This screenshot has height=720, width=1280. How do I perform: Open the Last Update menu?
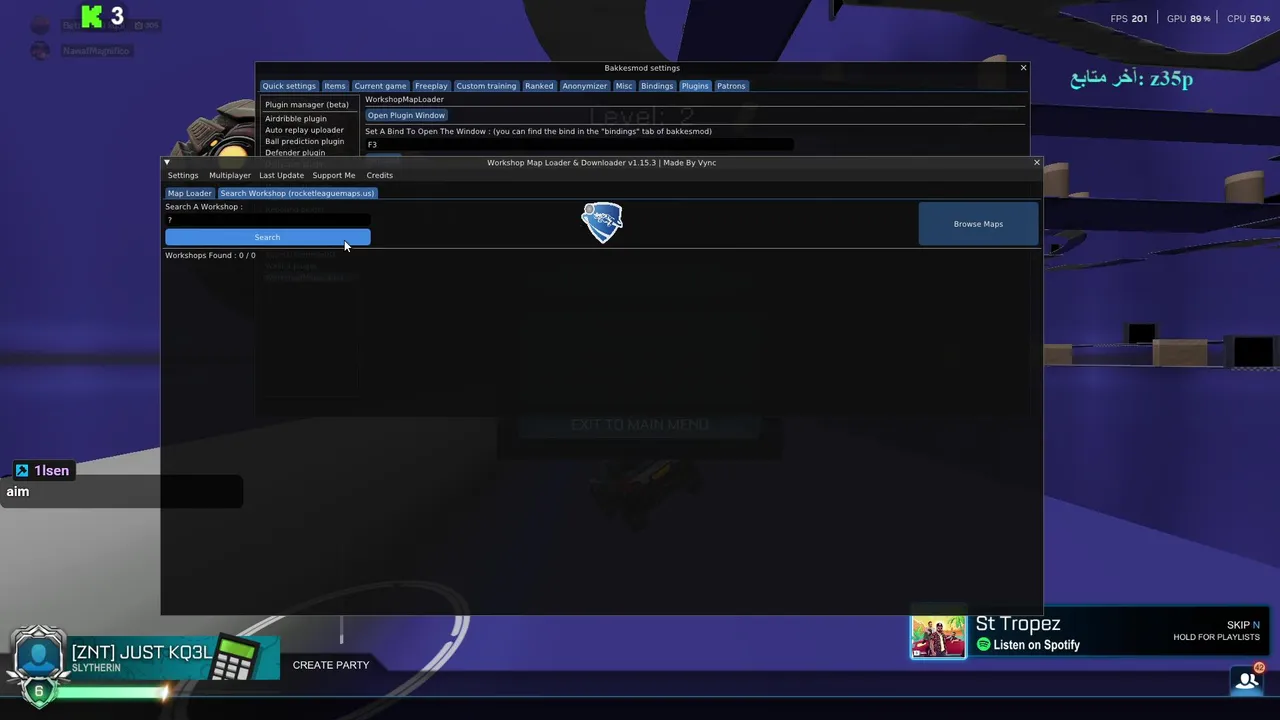pos(281,175)
